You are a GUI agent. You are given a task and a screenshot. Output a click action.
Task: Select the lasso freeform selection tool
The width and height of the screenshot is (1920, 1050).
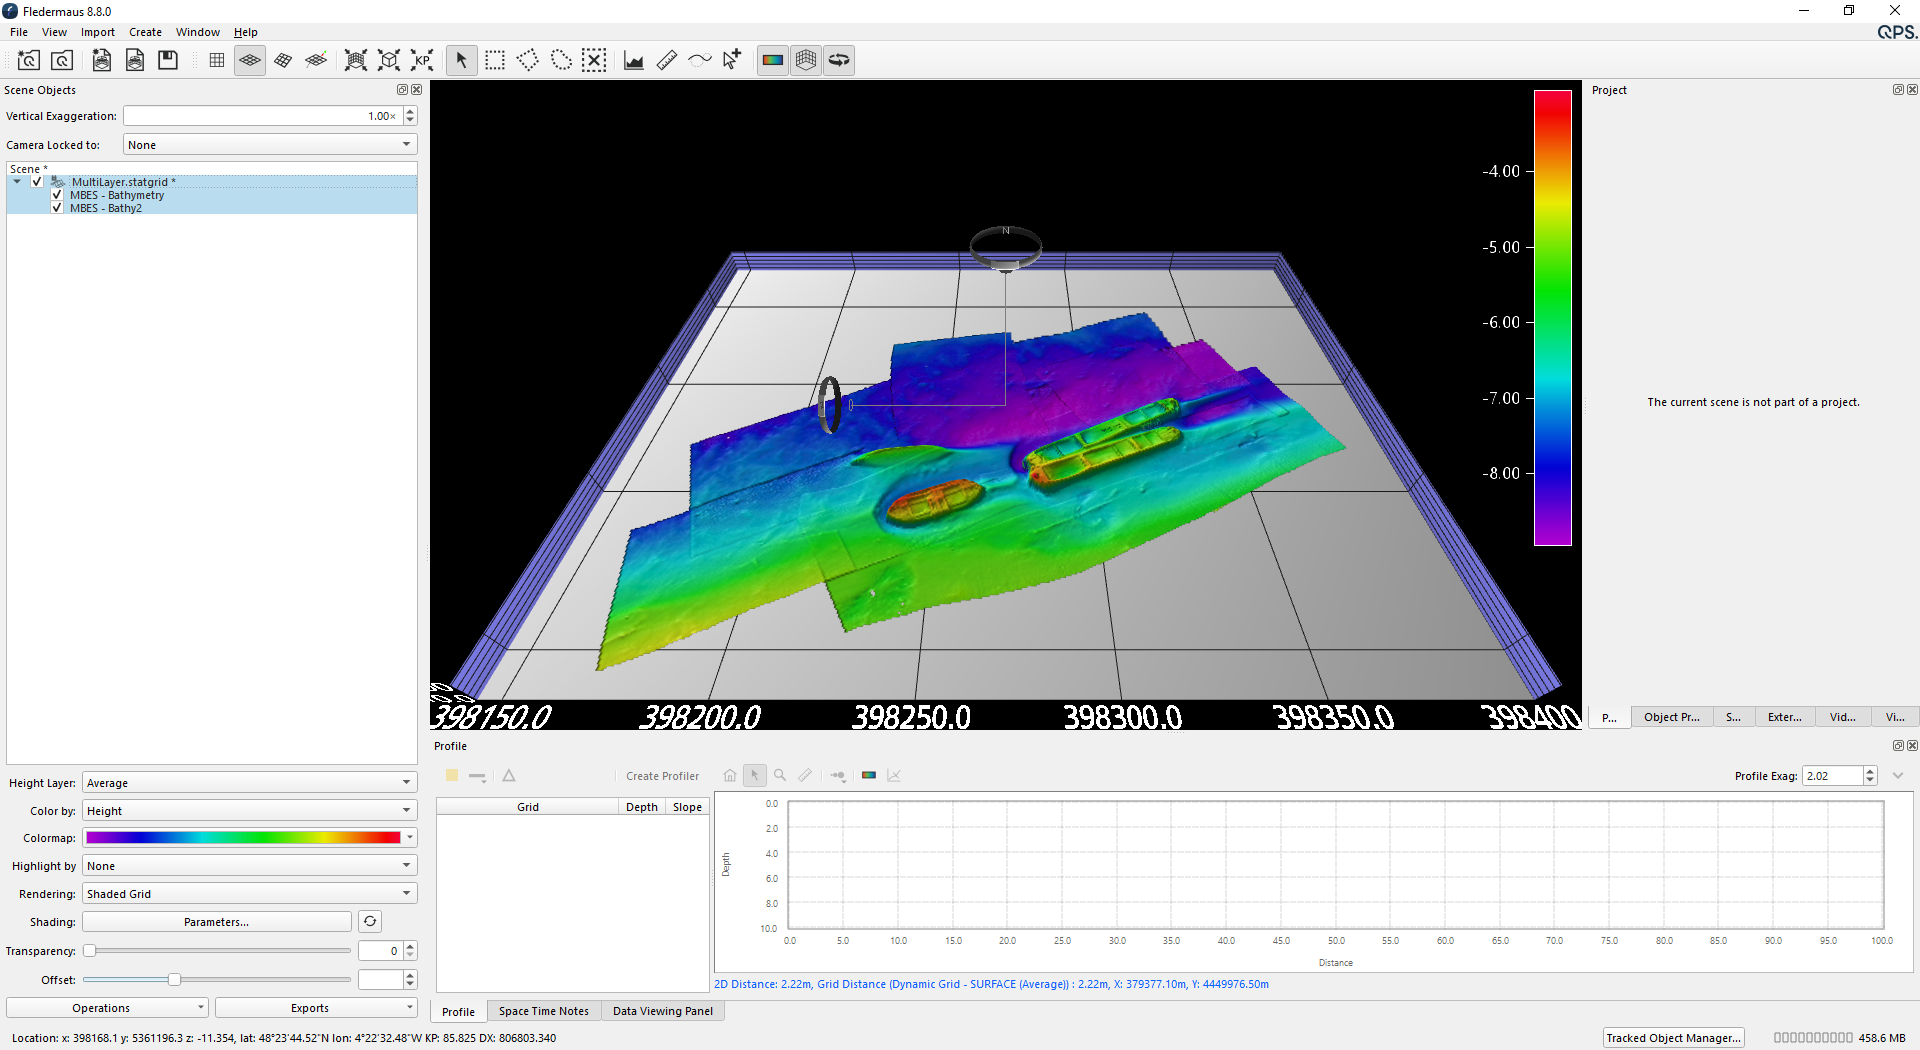click(x=561, y=61)
